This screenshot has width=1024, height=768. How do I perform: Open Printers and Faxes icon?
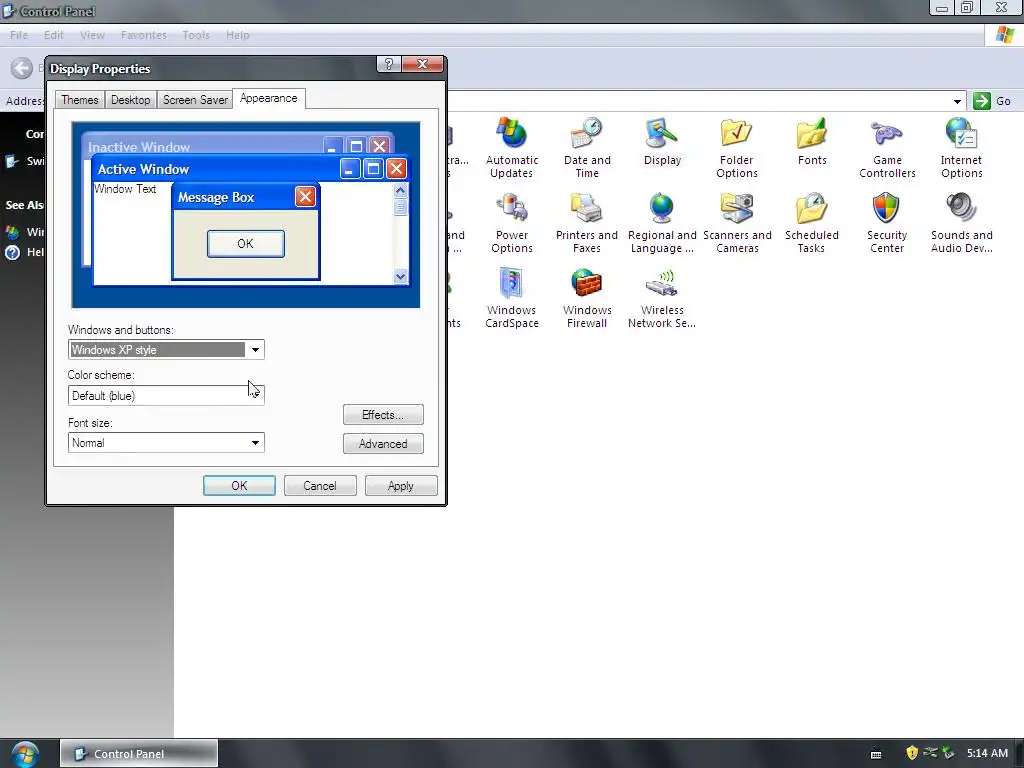tap(586, 223)
